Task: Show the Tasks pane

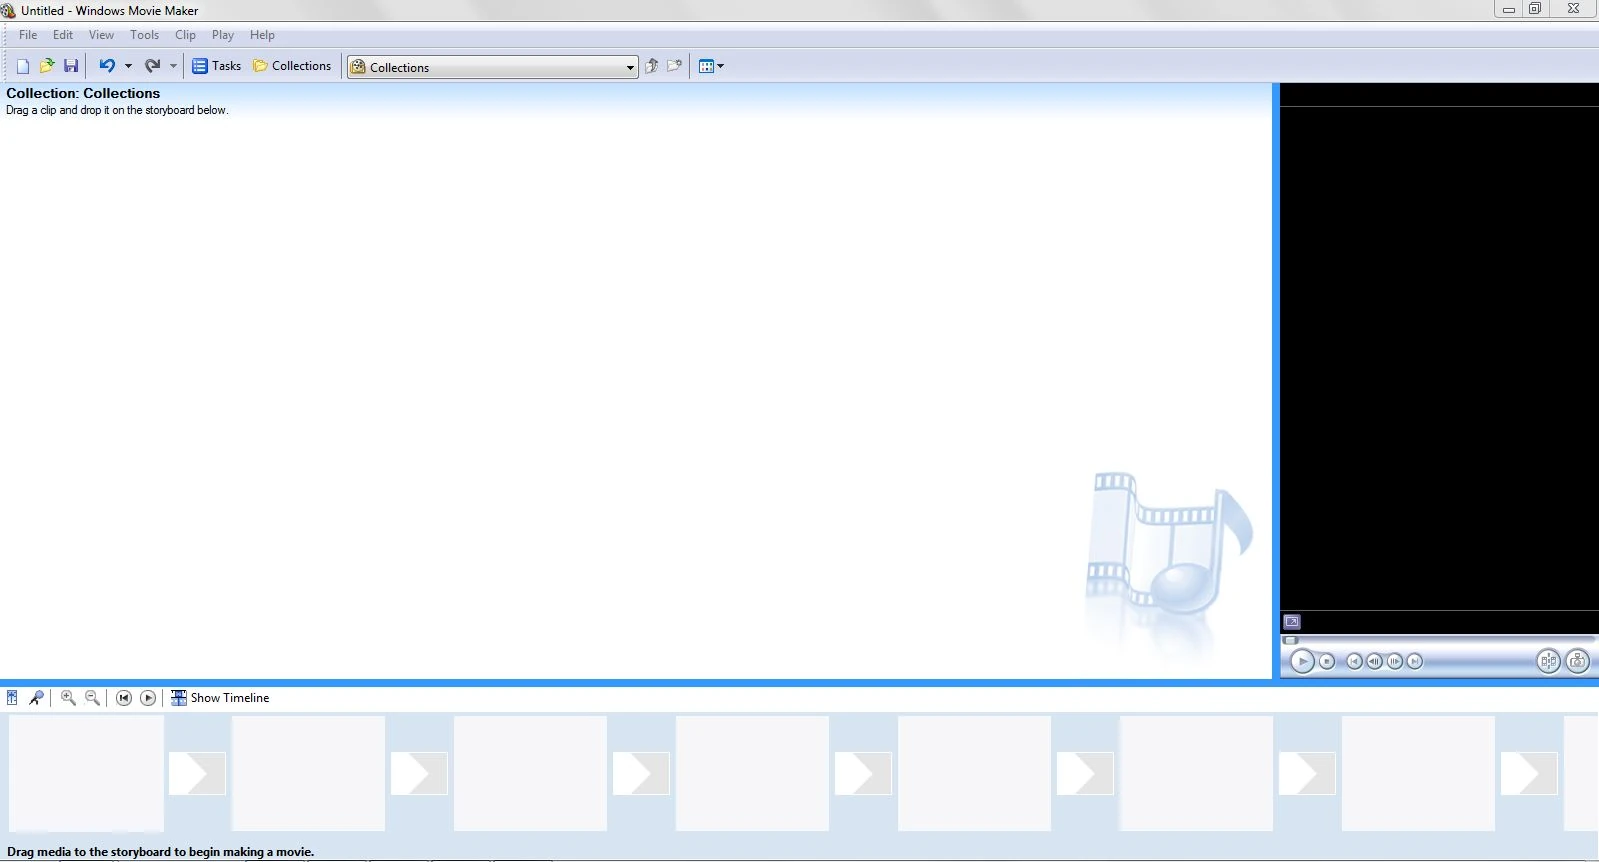Action: click(x=216, y=66)
